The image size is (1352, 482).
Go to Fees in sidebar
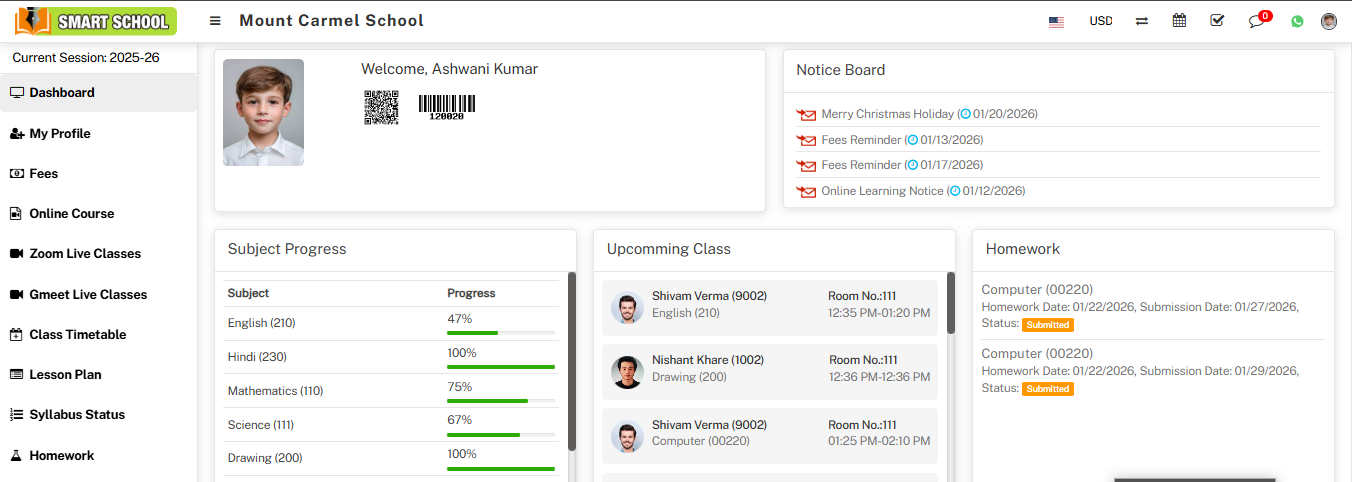pos(43,173)
